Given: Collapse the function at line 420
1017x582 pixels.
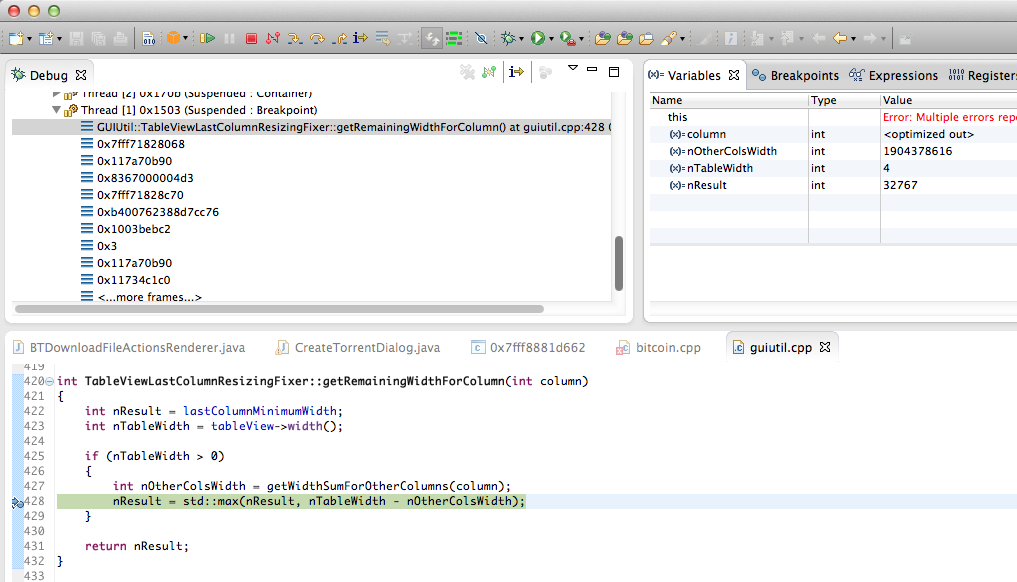Looking at the screenshot, I should pyautogui.click(x=49, y=382).
